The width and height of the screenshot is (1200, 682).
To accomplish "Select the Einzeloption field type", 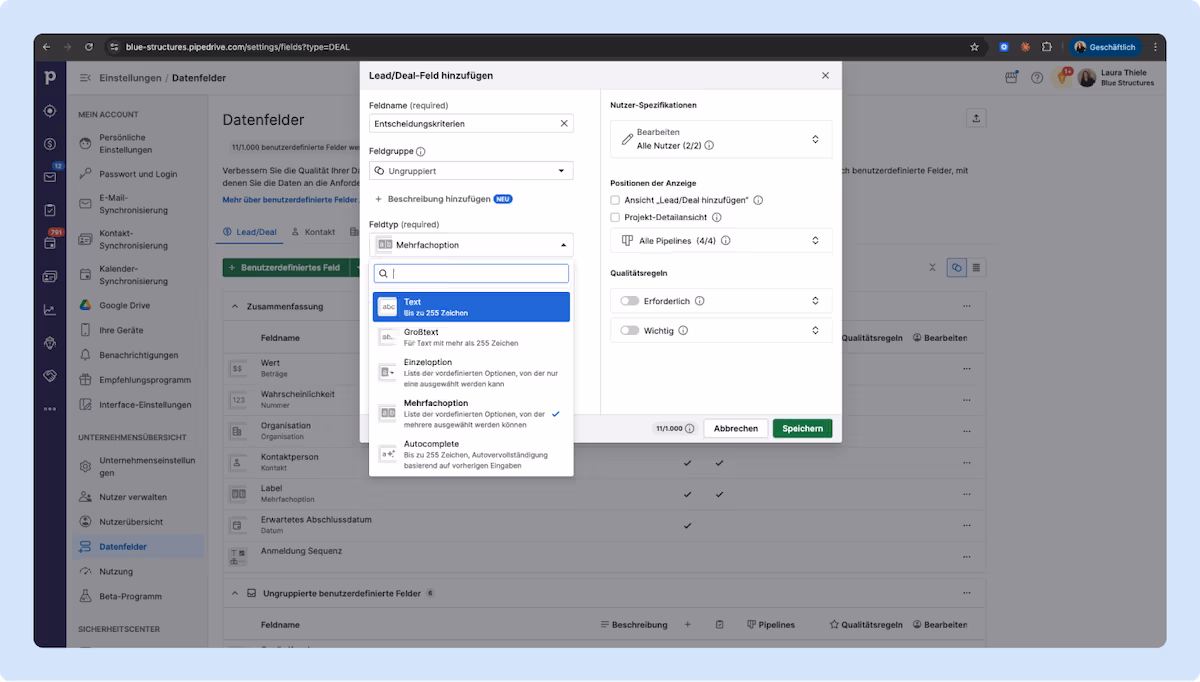I will (x=471, y=372).
